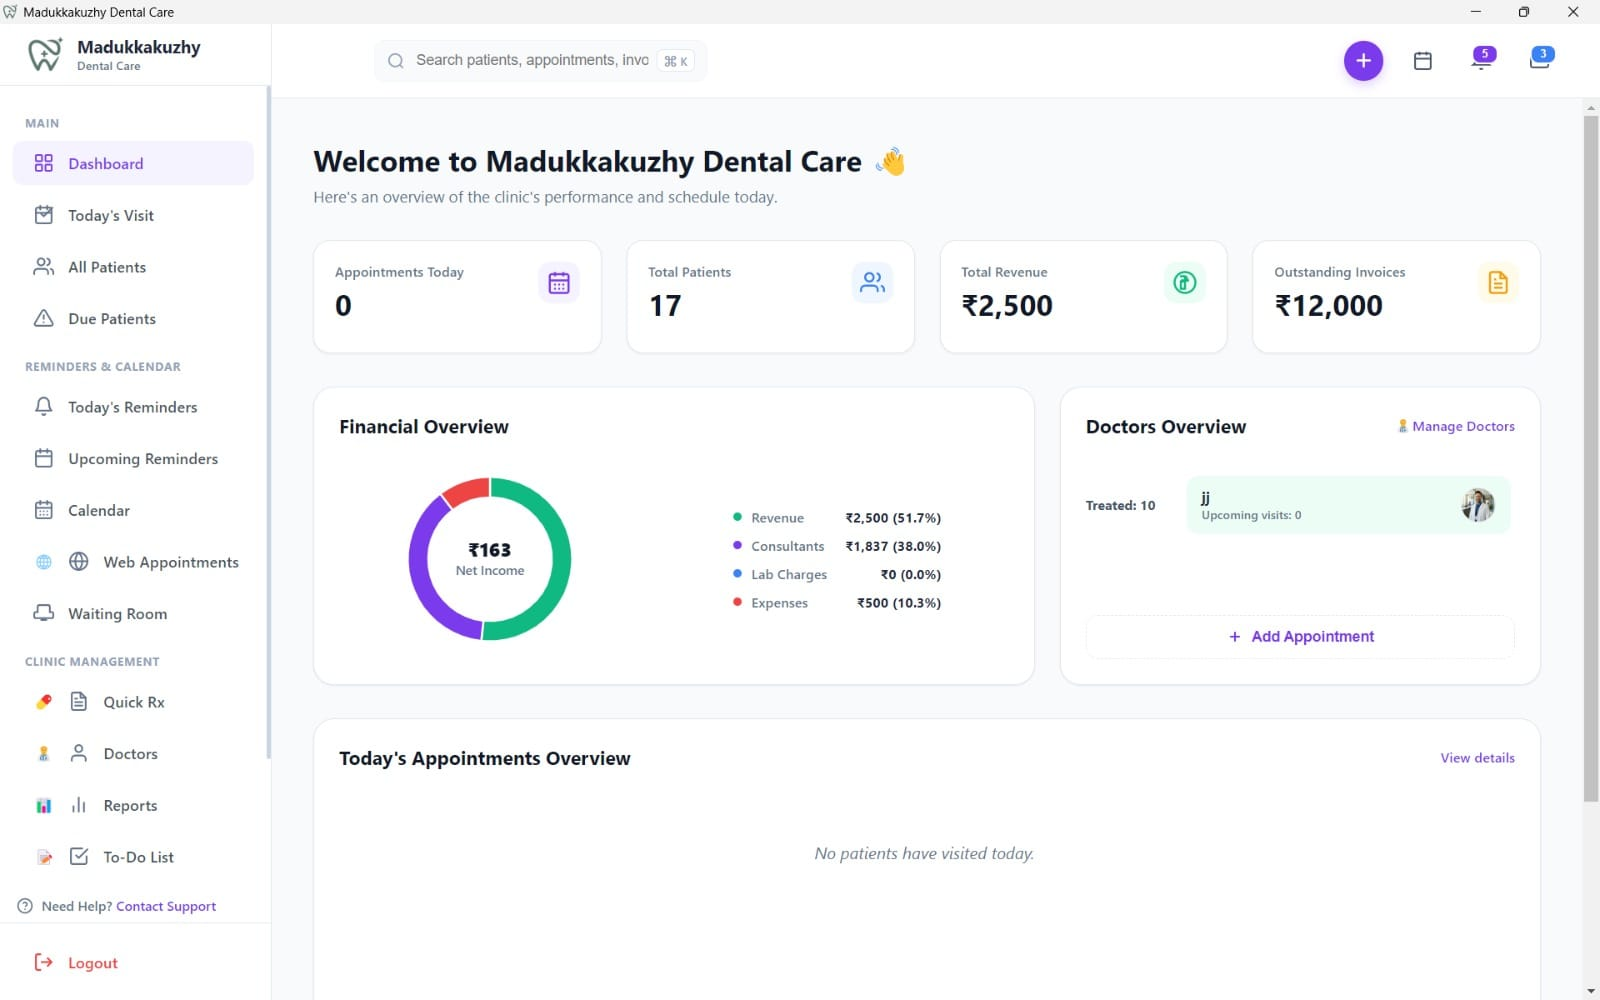The image size is (1600, 1000).
Task: Go to Today's Visit
Action: click(133, 215)
